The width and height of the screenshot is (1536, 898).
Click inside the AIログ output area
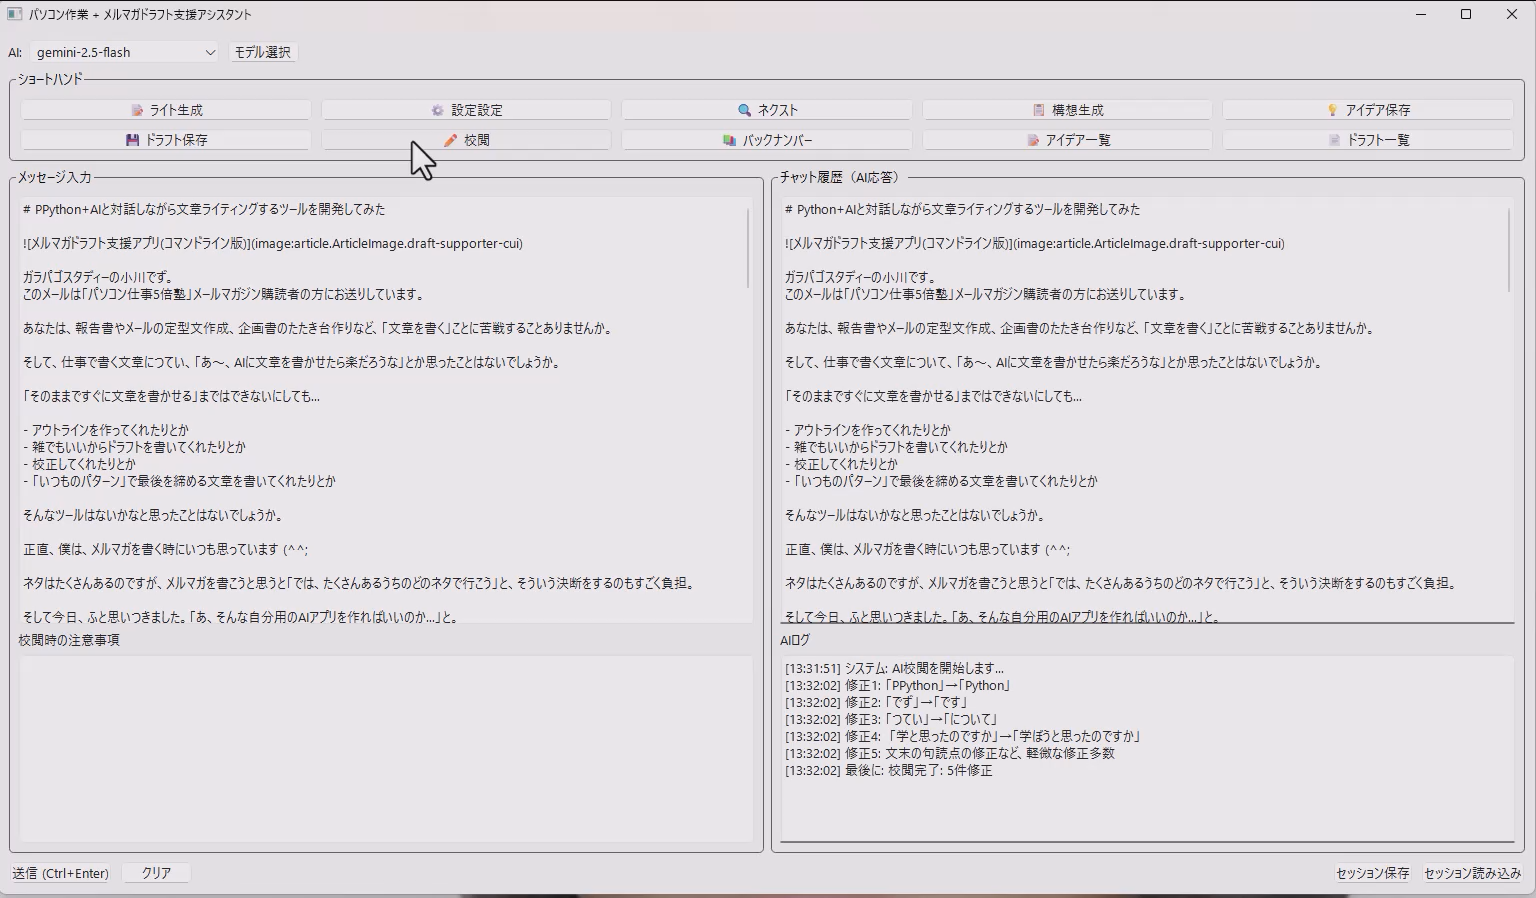click(x=1146, y=800)
